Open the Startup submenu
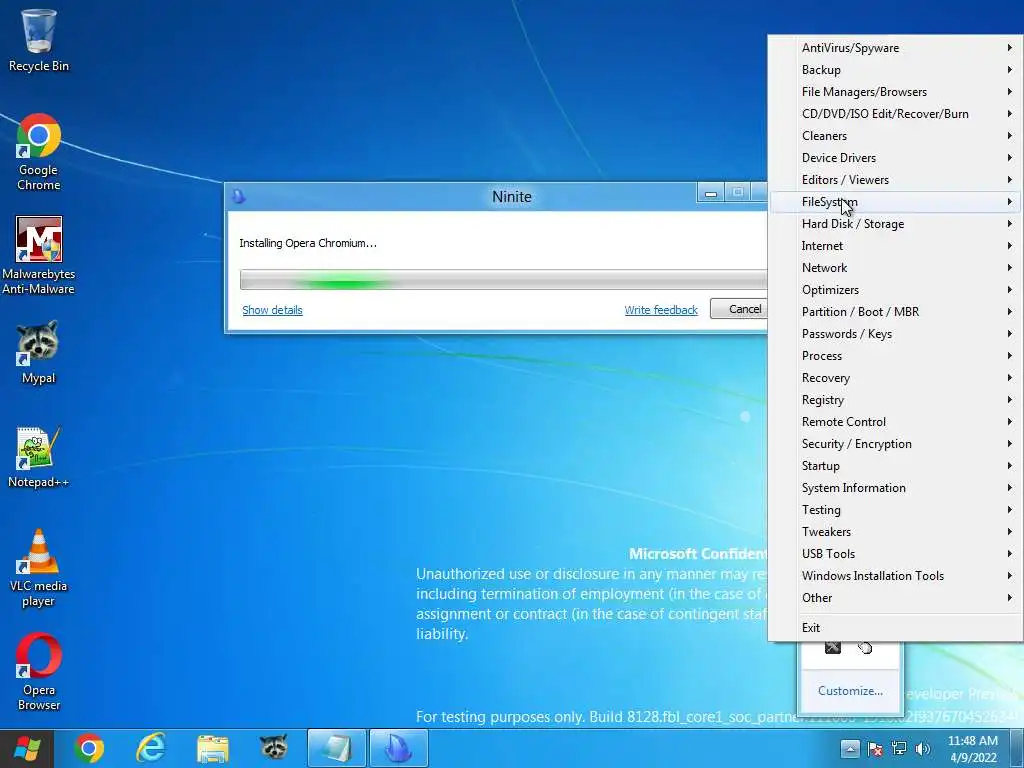 pyautogui.click(x=894, y=466)
